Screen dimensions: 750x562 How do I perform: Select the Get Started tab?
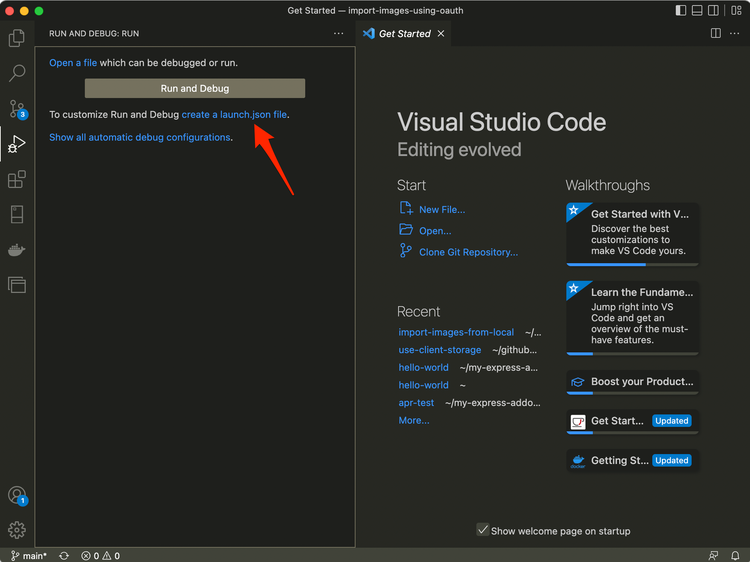pos(404,33)
